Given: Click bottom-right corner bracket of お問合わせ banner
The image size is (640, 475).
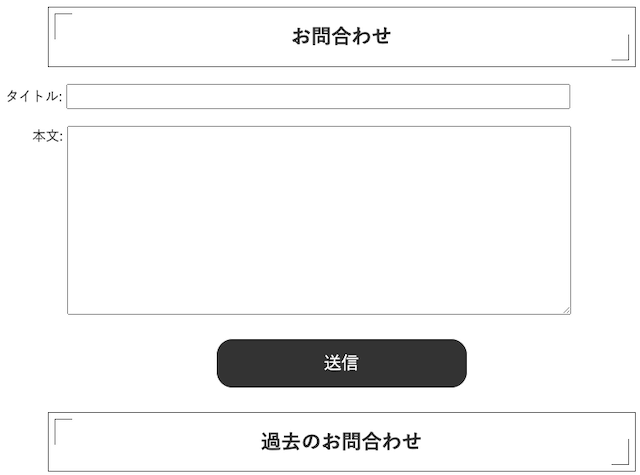Looking at the screenshot, I should pyautogui.click(x=620, y=48).
